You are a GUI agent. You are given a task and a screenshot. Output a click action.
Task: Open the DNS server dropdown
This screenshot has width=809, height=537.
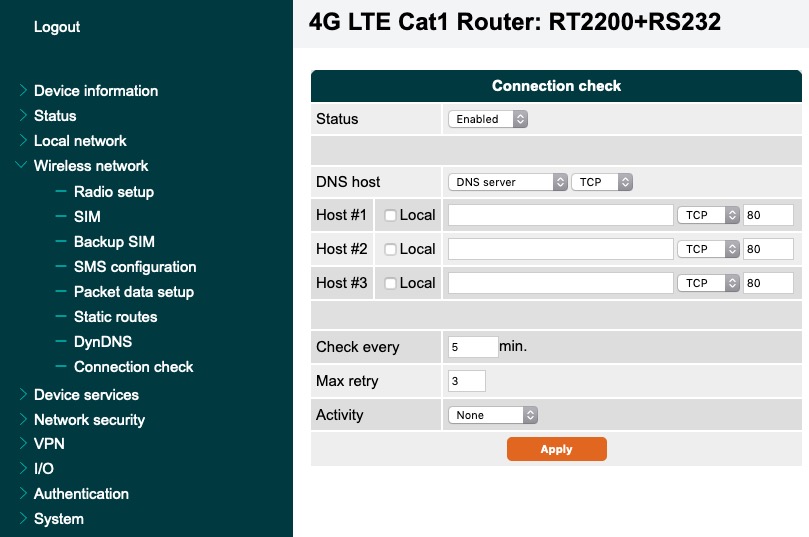pos(508,182)
